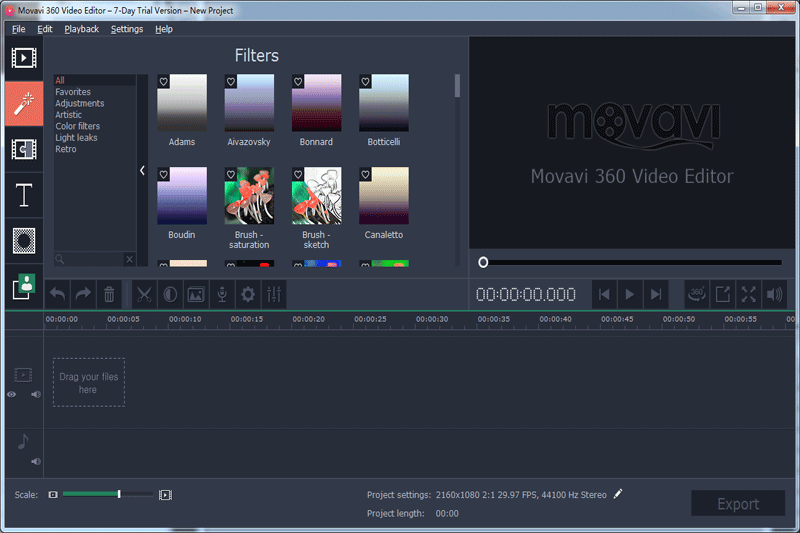Favorite the Aivazovsky filter heart
This screenshot has width=800, height=533.
coord(231,81)
